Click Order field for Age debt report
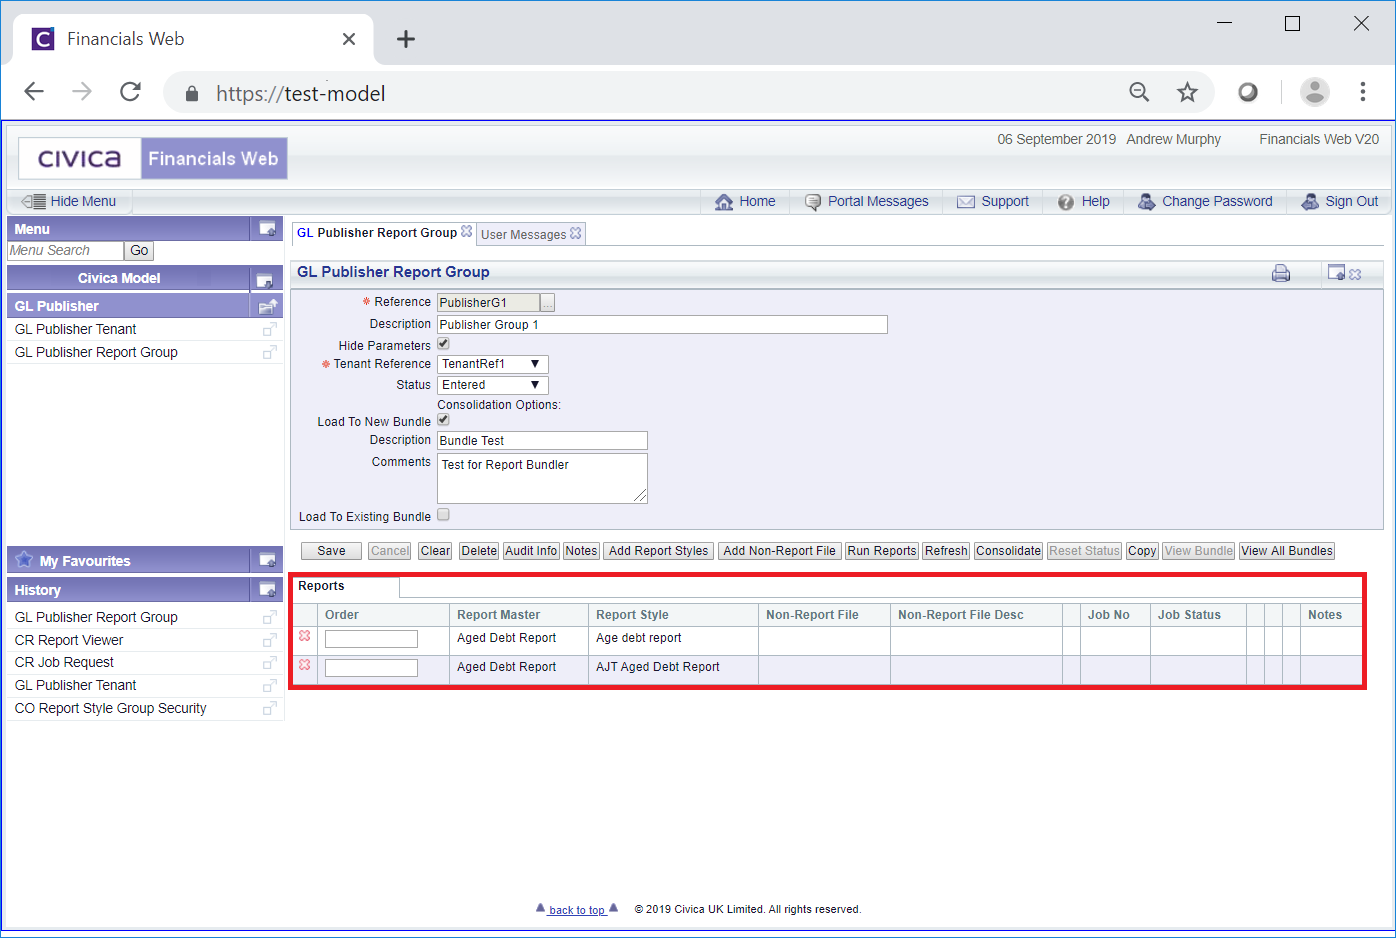The image size is (1396, 938). (371, 639)
